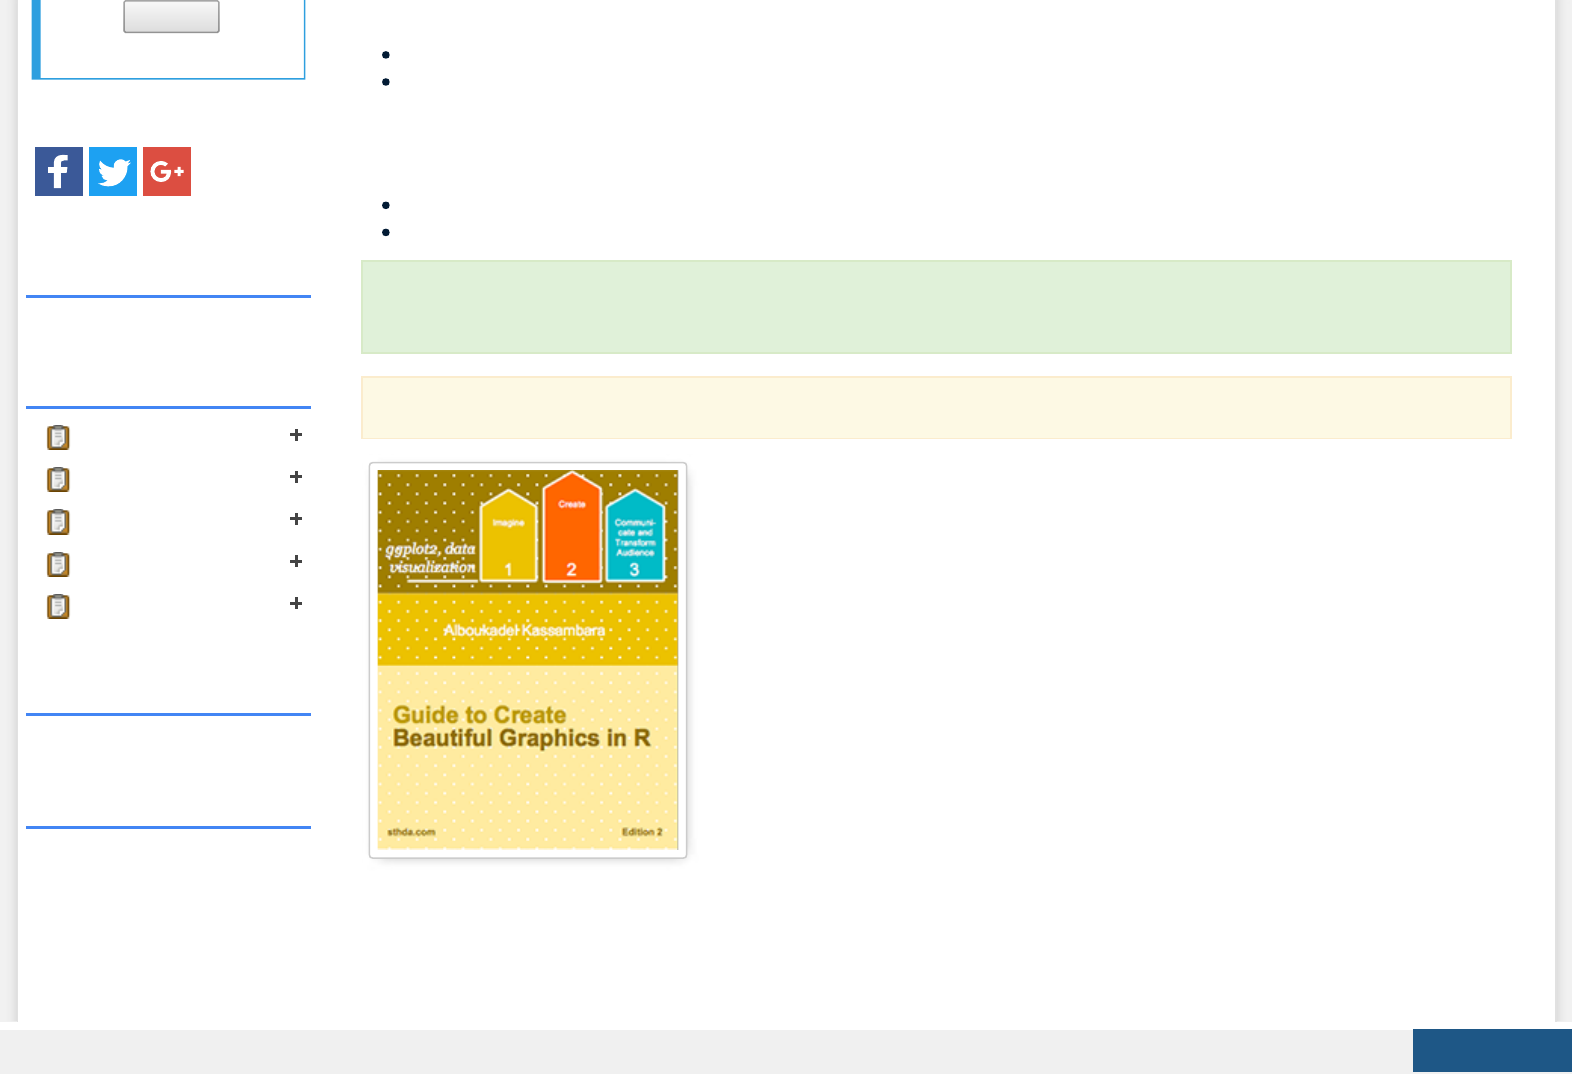The image size is (1572, 1074).
Task: Expand the fifth sidebar list item with plus
Action: 296,603
